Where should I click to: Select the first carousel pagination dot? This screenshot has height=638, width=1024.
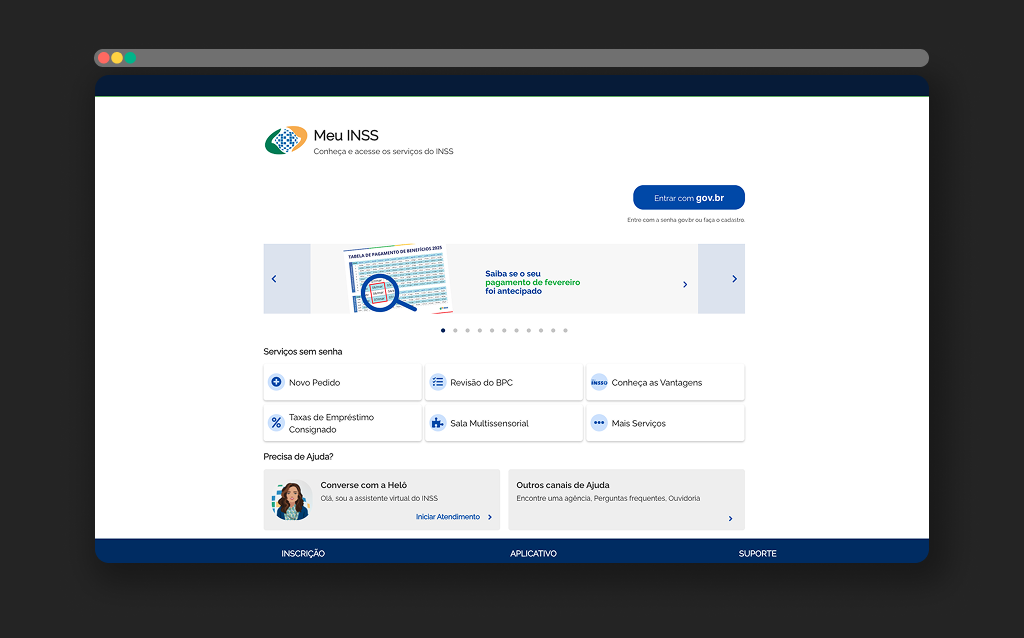[x=443, y=330]
